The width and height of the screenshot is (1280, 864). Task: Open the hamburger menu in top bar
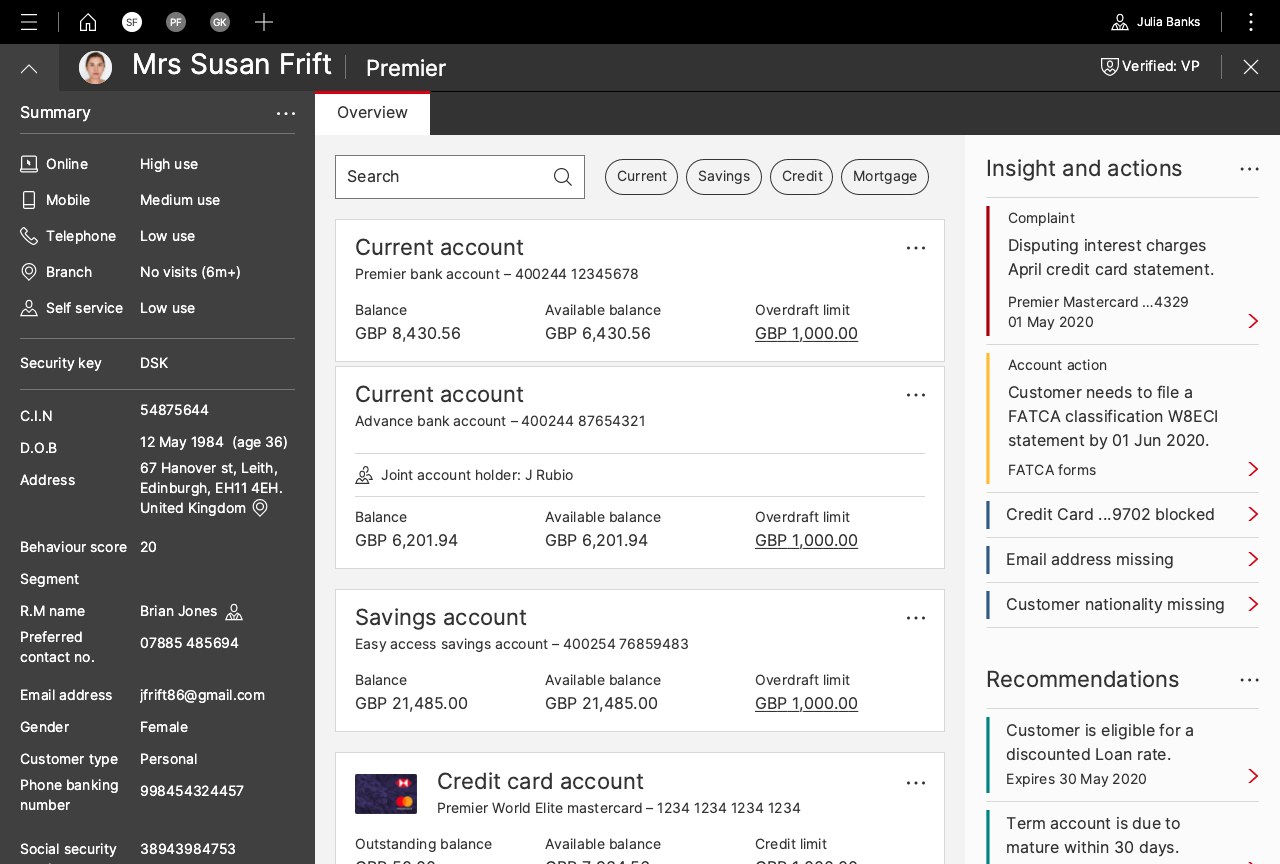[x=29, y=22]
